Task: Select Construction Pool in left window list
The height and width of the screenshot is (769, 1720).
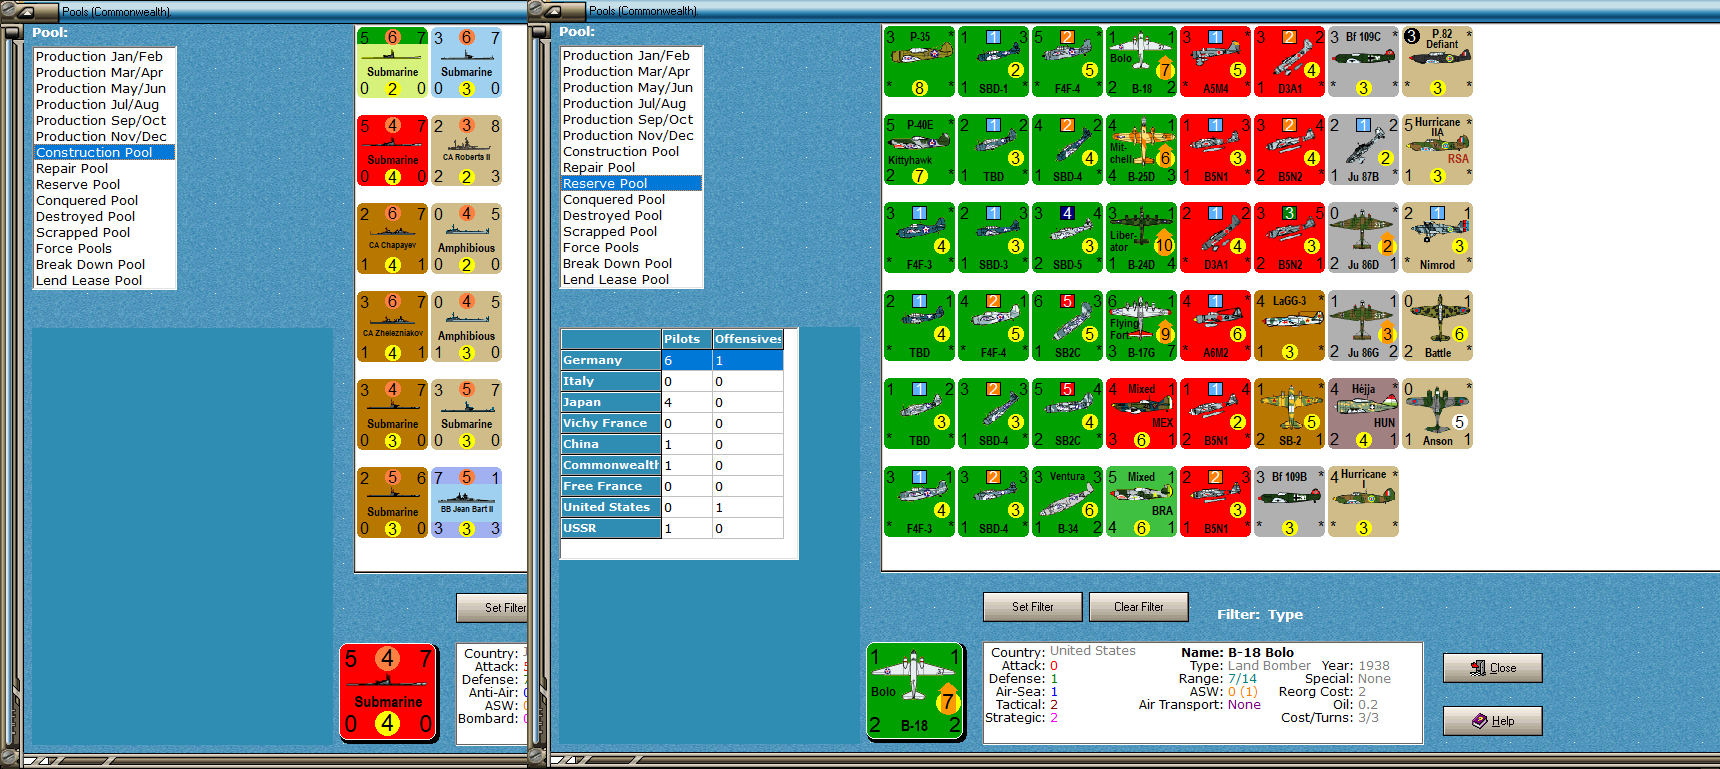Action: [104, 152]
